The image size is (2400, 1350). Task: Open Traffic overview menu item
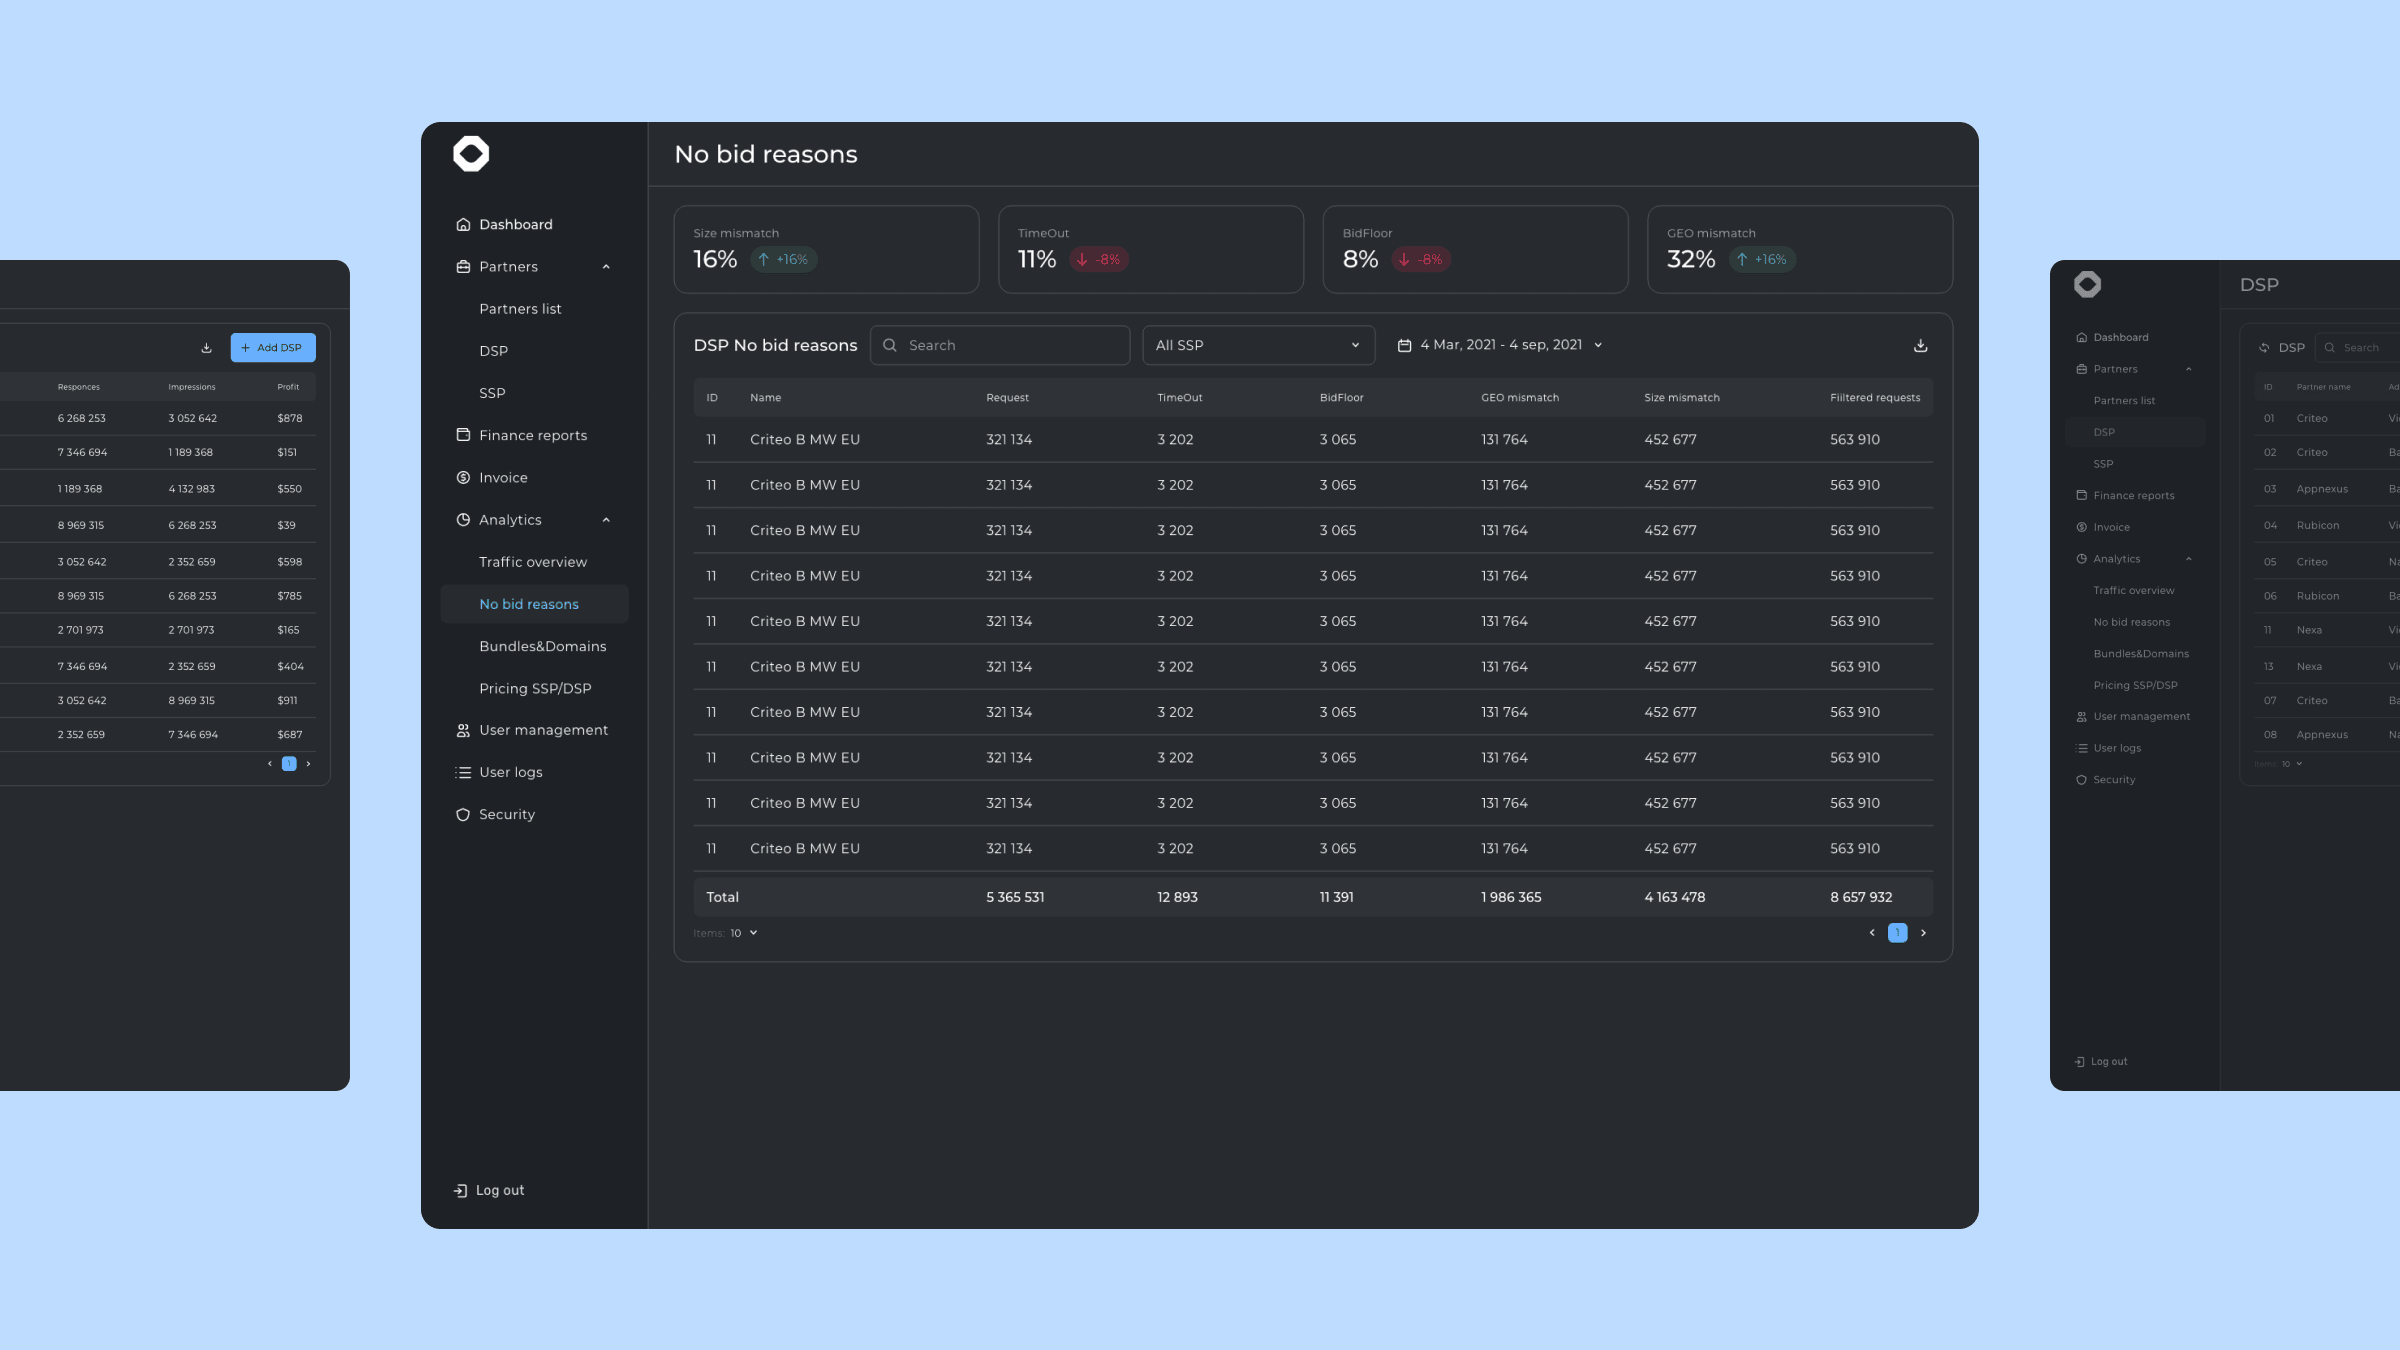(x=533, y=562)
